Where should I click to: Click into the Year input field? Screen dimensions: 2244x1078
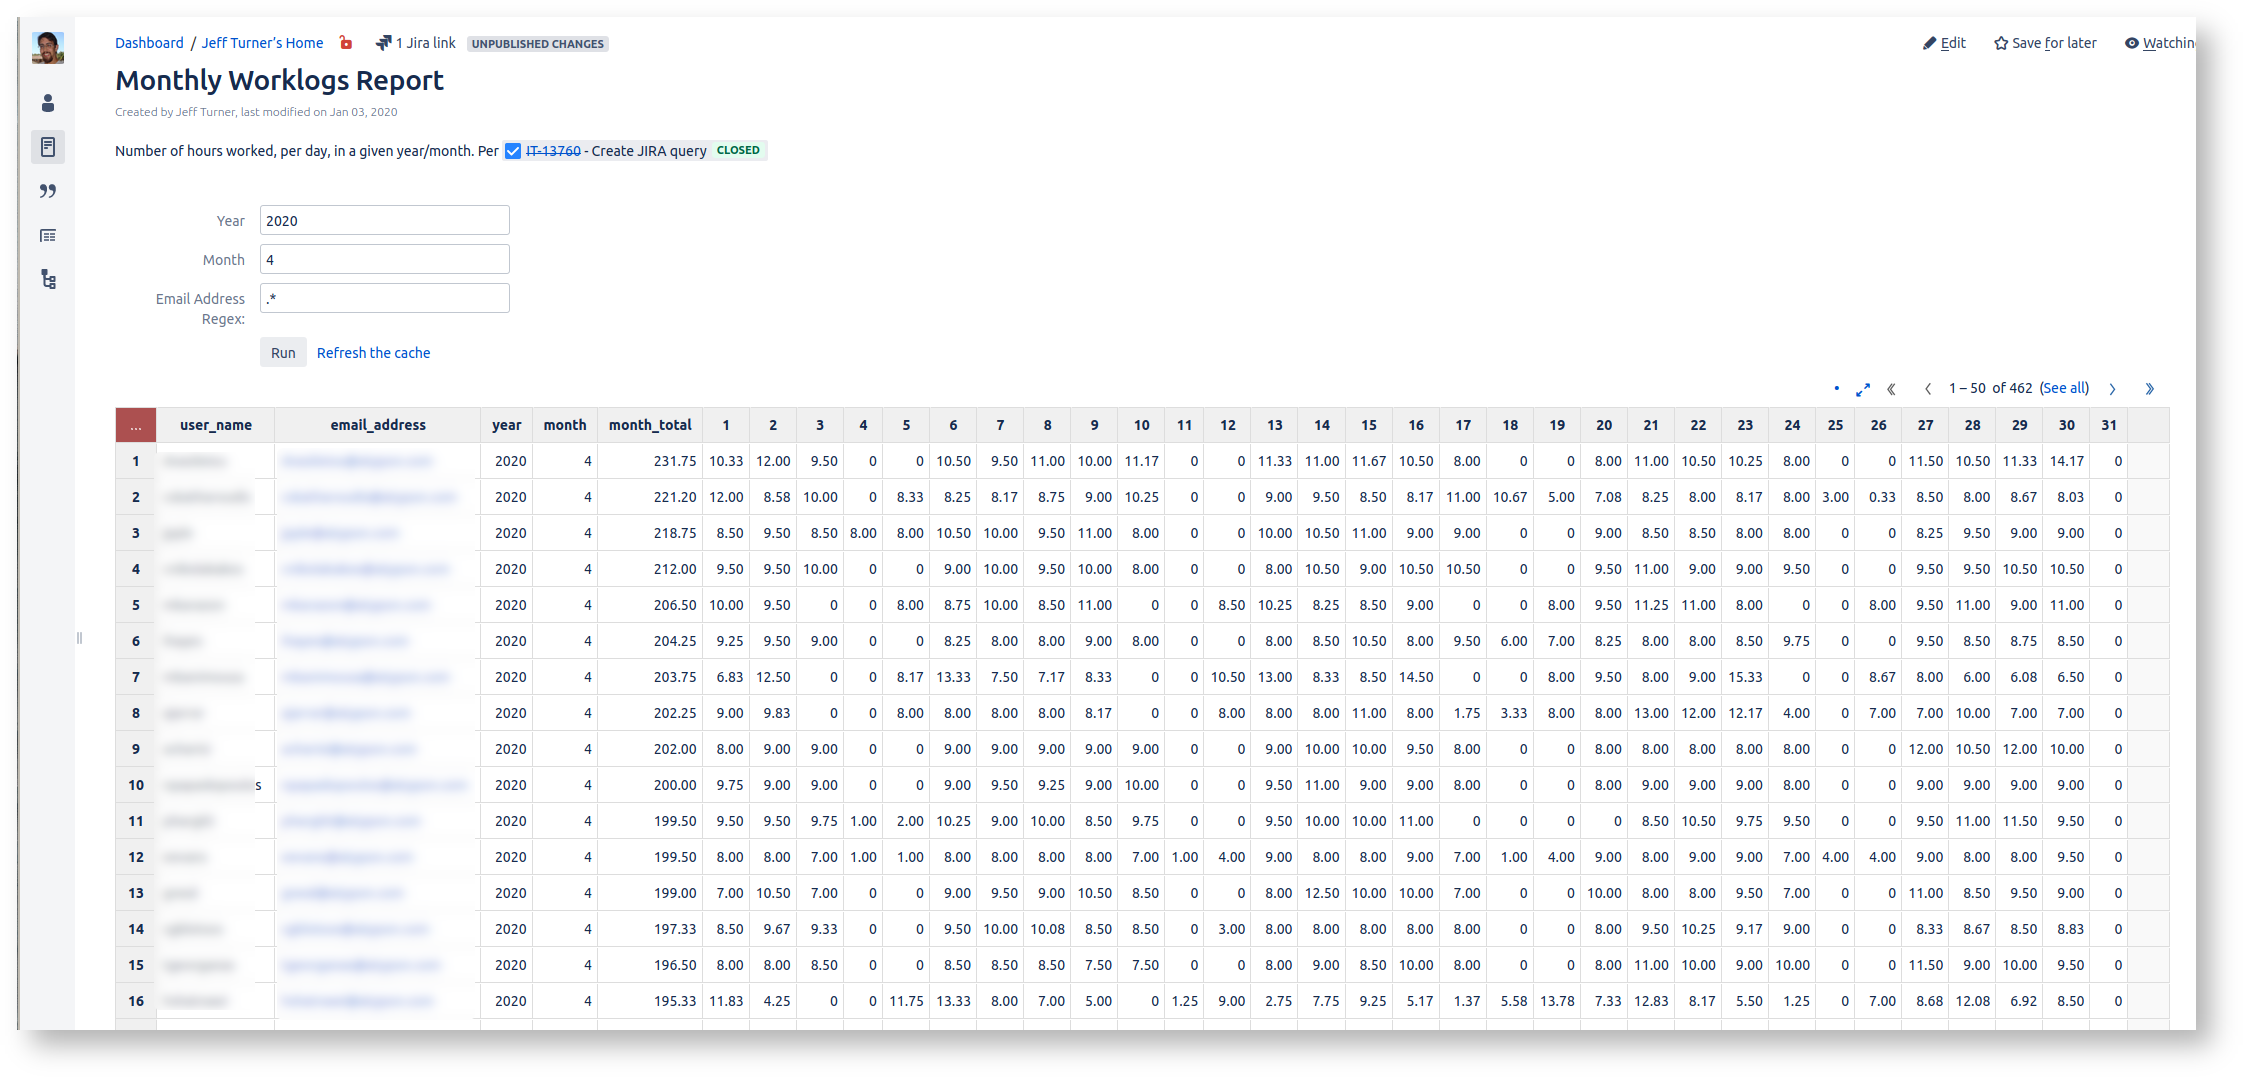[x=384, y=220]
